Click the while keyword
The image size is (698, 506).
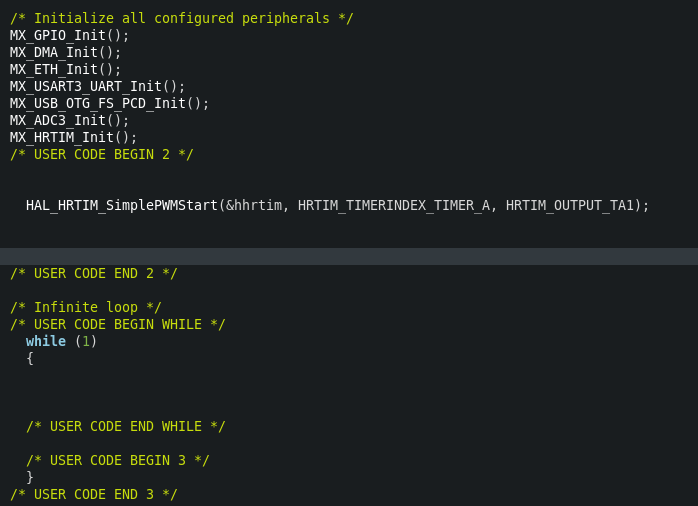tap(46, 341)
